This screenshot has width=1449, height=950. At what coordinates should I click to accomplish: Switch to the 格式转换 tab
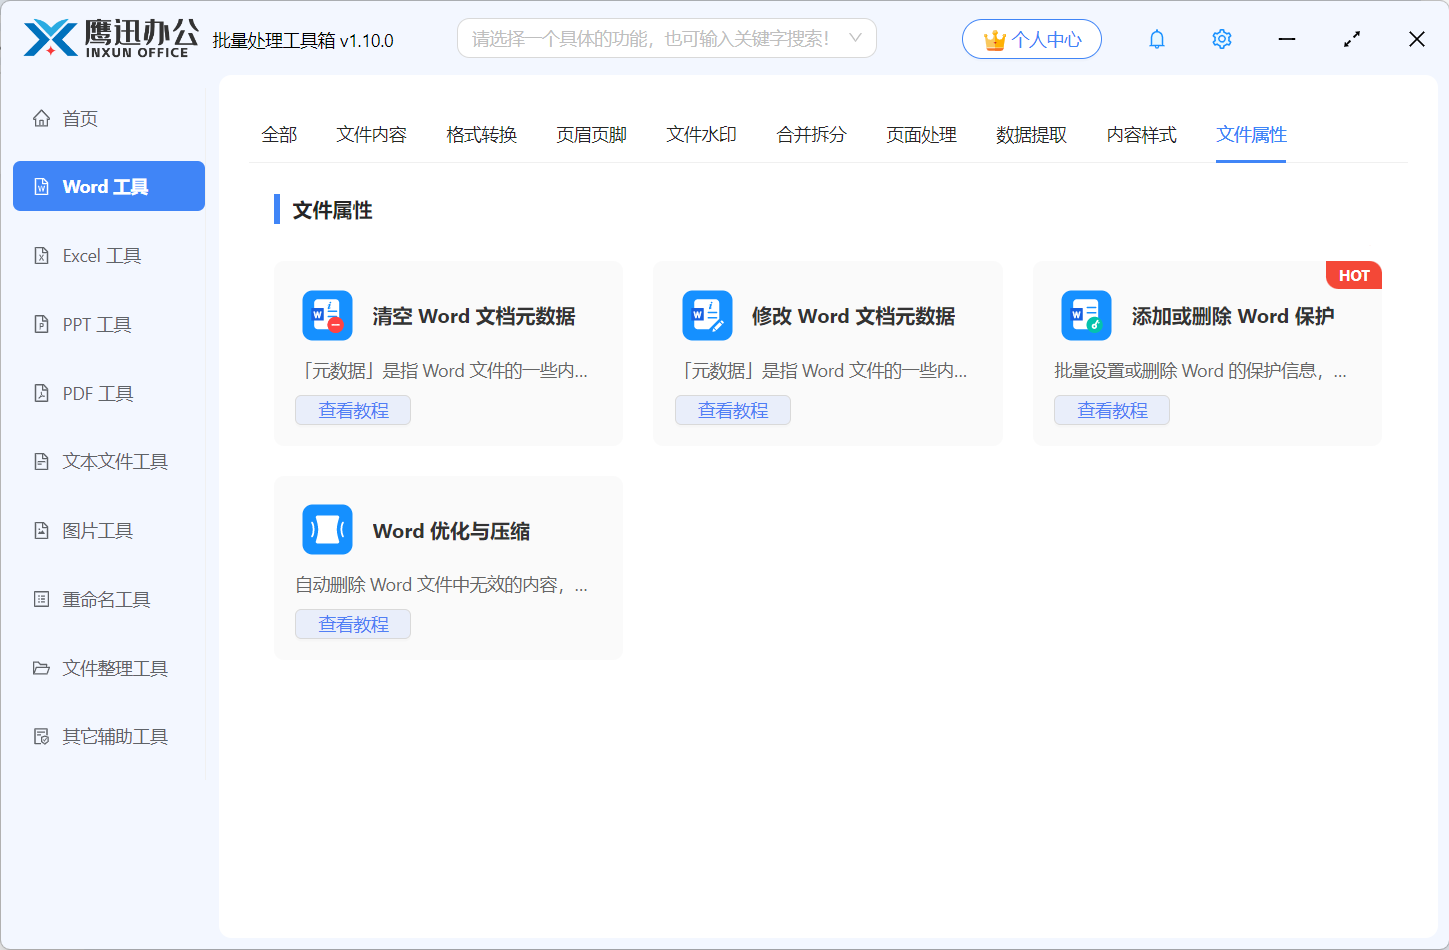[x=481, y=134]
